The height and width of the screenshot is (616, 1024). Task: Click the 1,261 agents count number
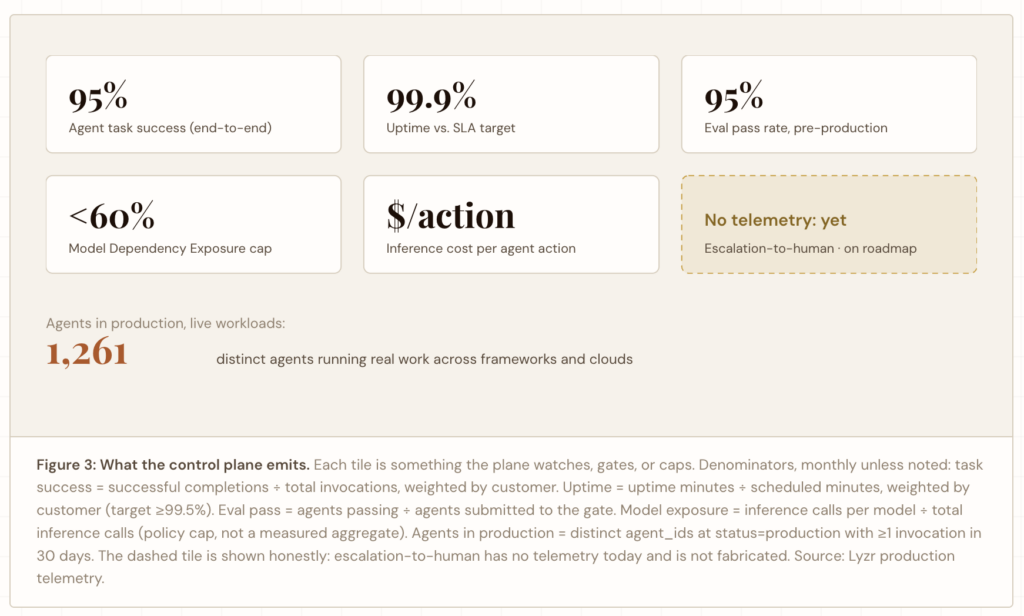pyautogui.click(x=87, y=353)
